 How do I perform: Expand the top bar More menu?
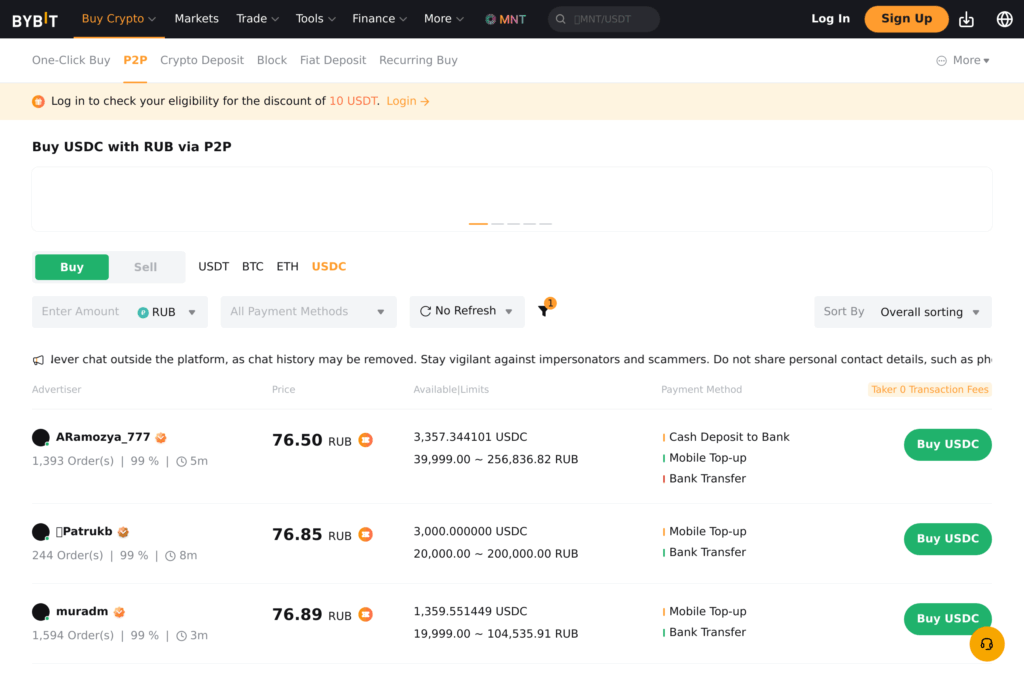(x=443, y=19)
